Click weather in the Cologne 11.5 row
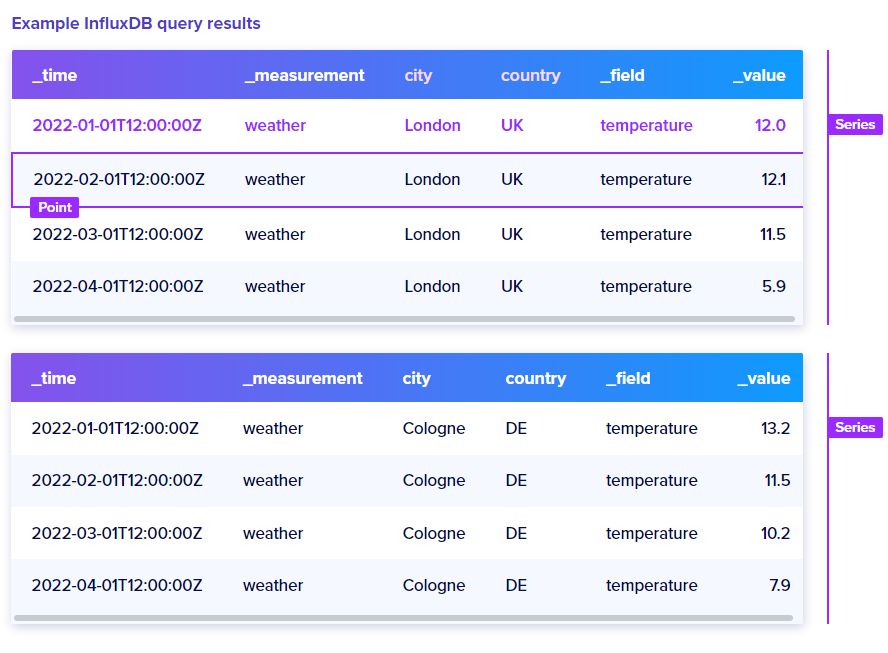888x653 pixels. [273, 480]
